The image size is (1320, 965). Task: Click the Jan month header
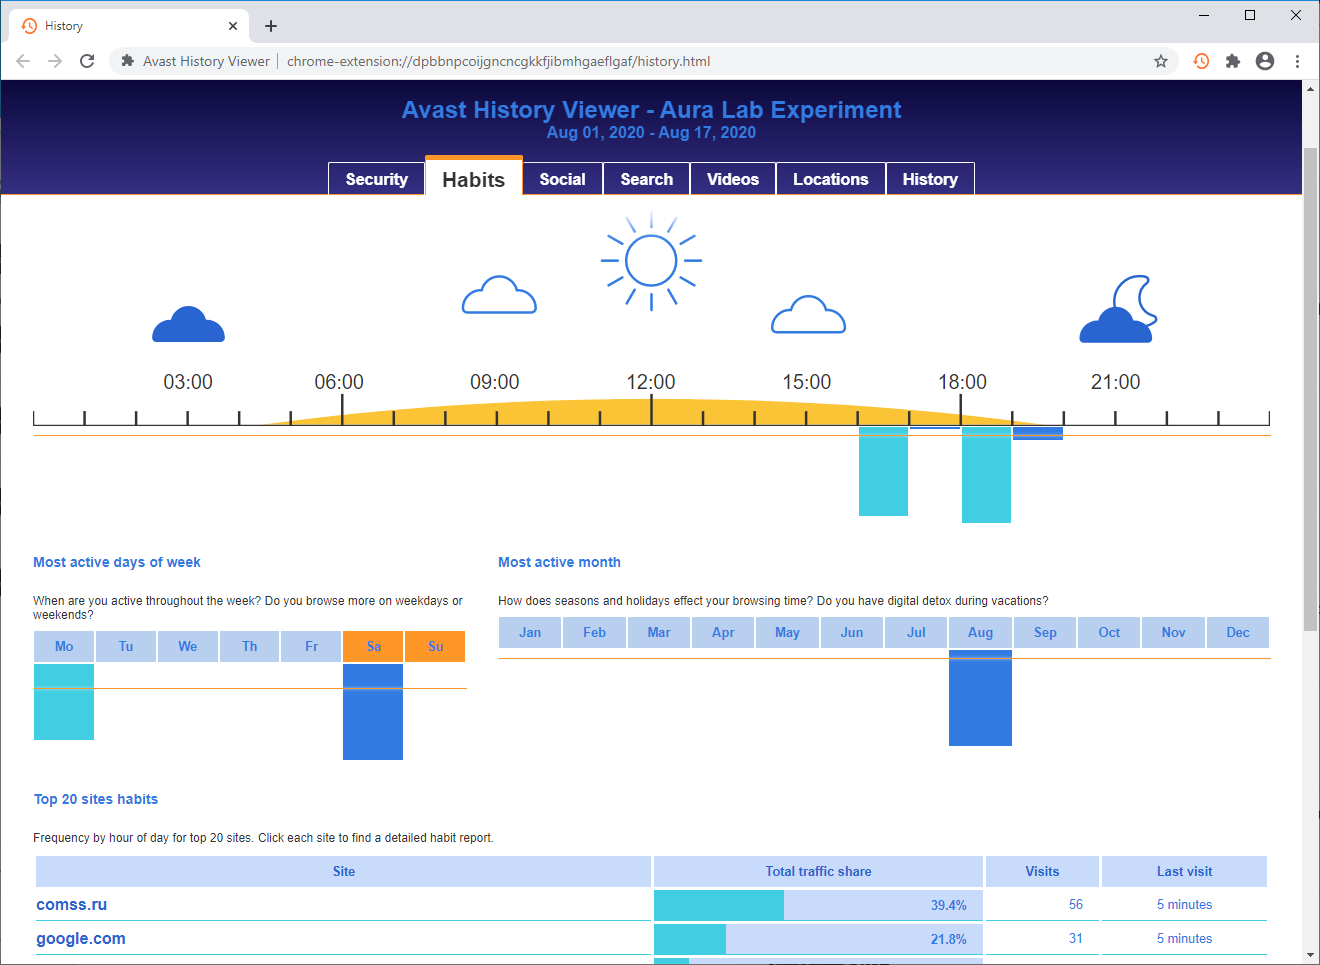[x=530, y=632]
